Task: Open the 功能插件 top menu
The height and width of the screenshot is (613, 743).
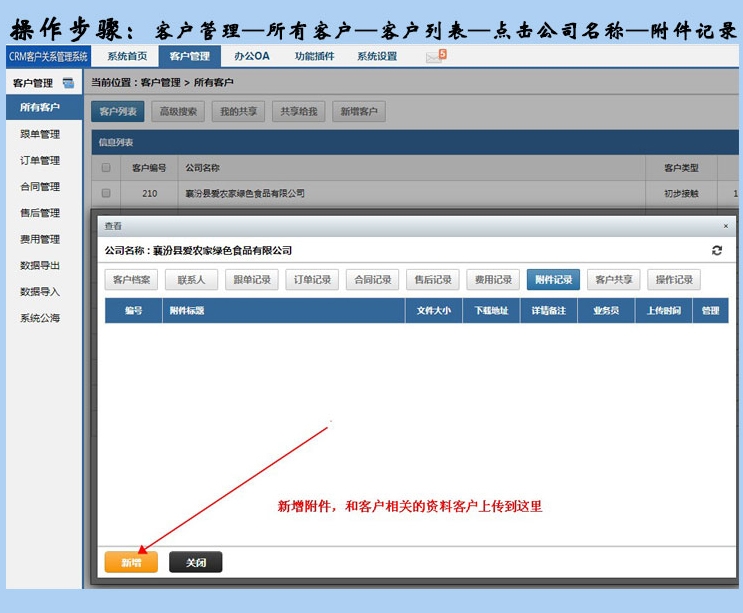Action: click(x=314, y=57)
